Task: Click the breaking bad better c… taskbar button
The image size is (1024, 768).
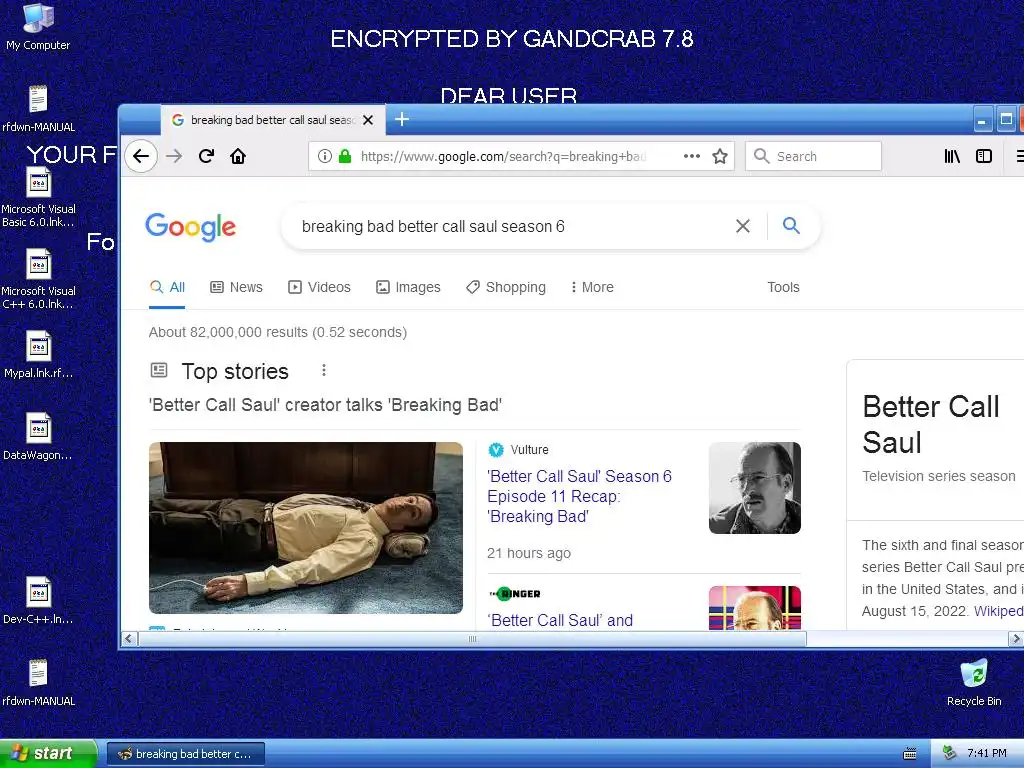Action: [x=186, y=754]
